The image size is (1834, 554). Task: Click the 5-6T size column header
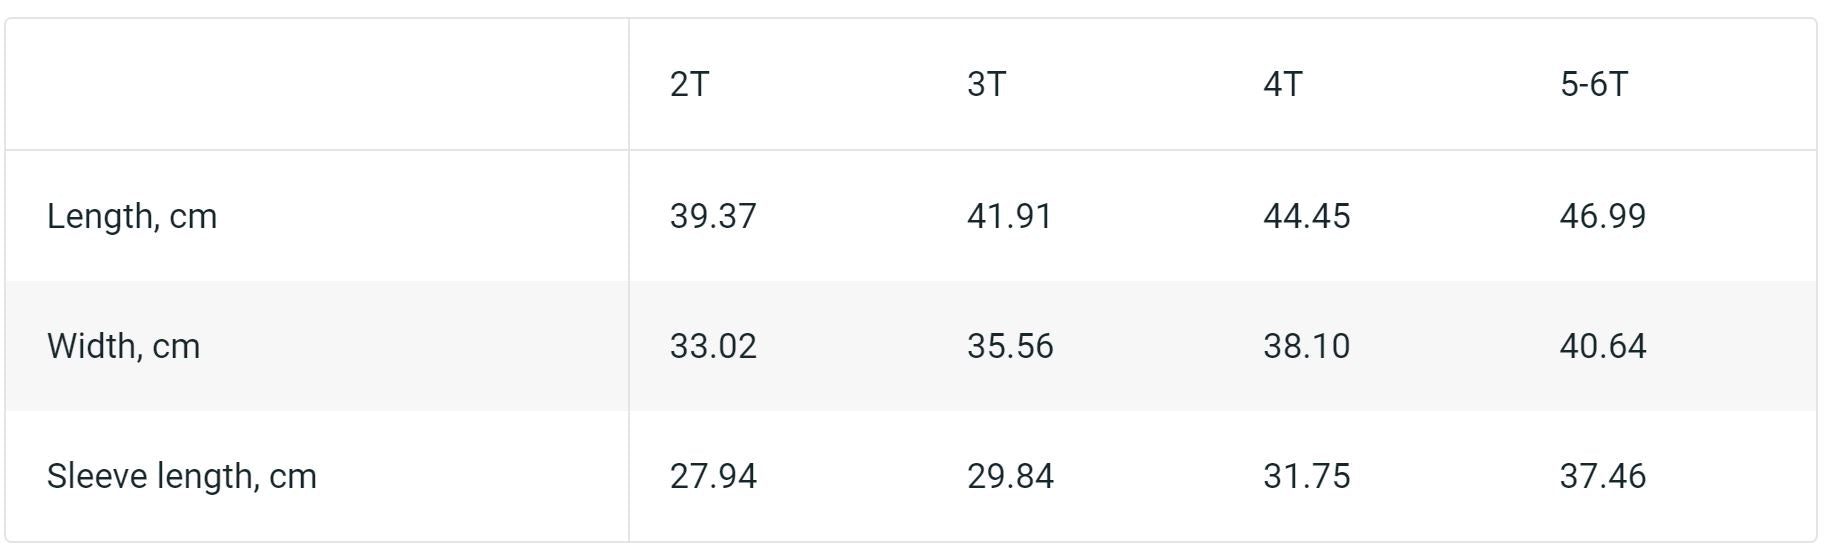1593,84
